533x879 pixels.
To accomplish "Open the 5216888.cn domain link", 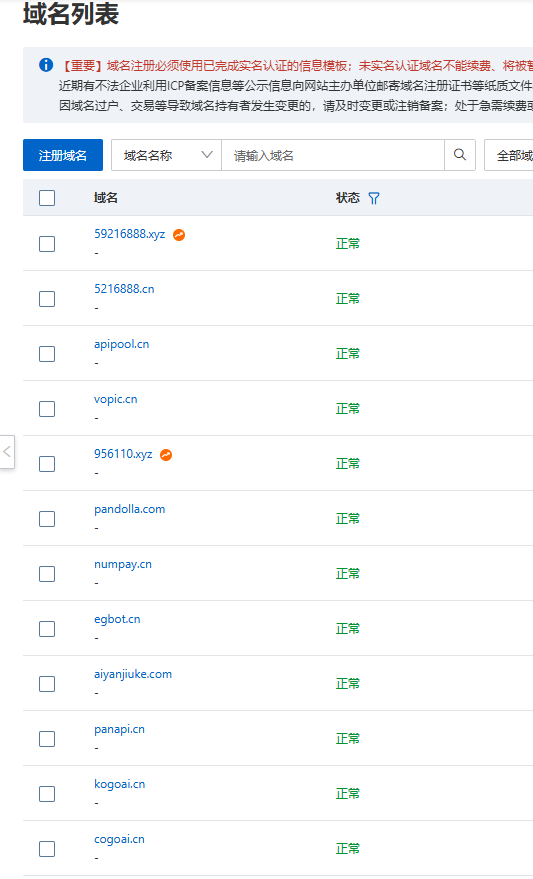I will click(x=124, y=289).
